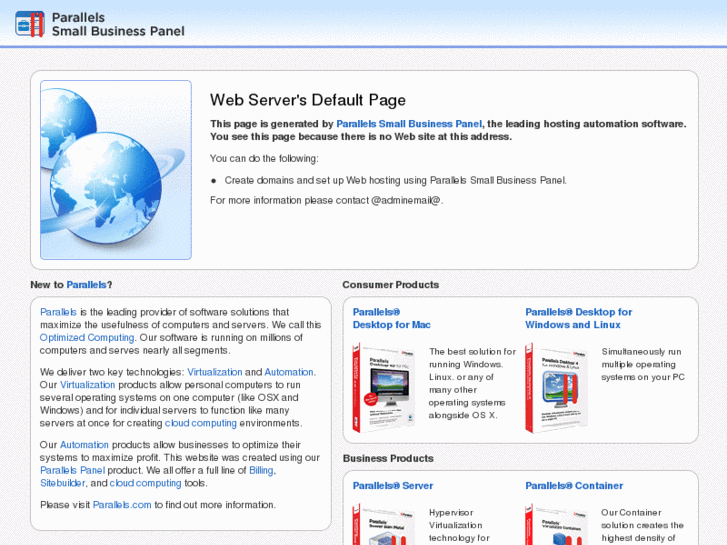Select the 'Web Server's Default Page' heading
This screenshot has height=545, width=727.
[x=308, y=100]
